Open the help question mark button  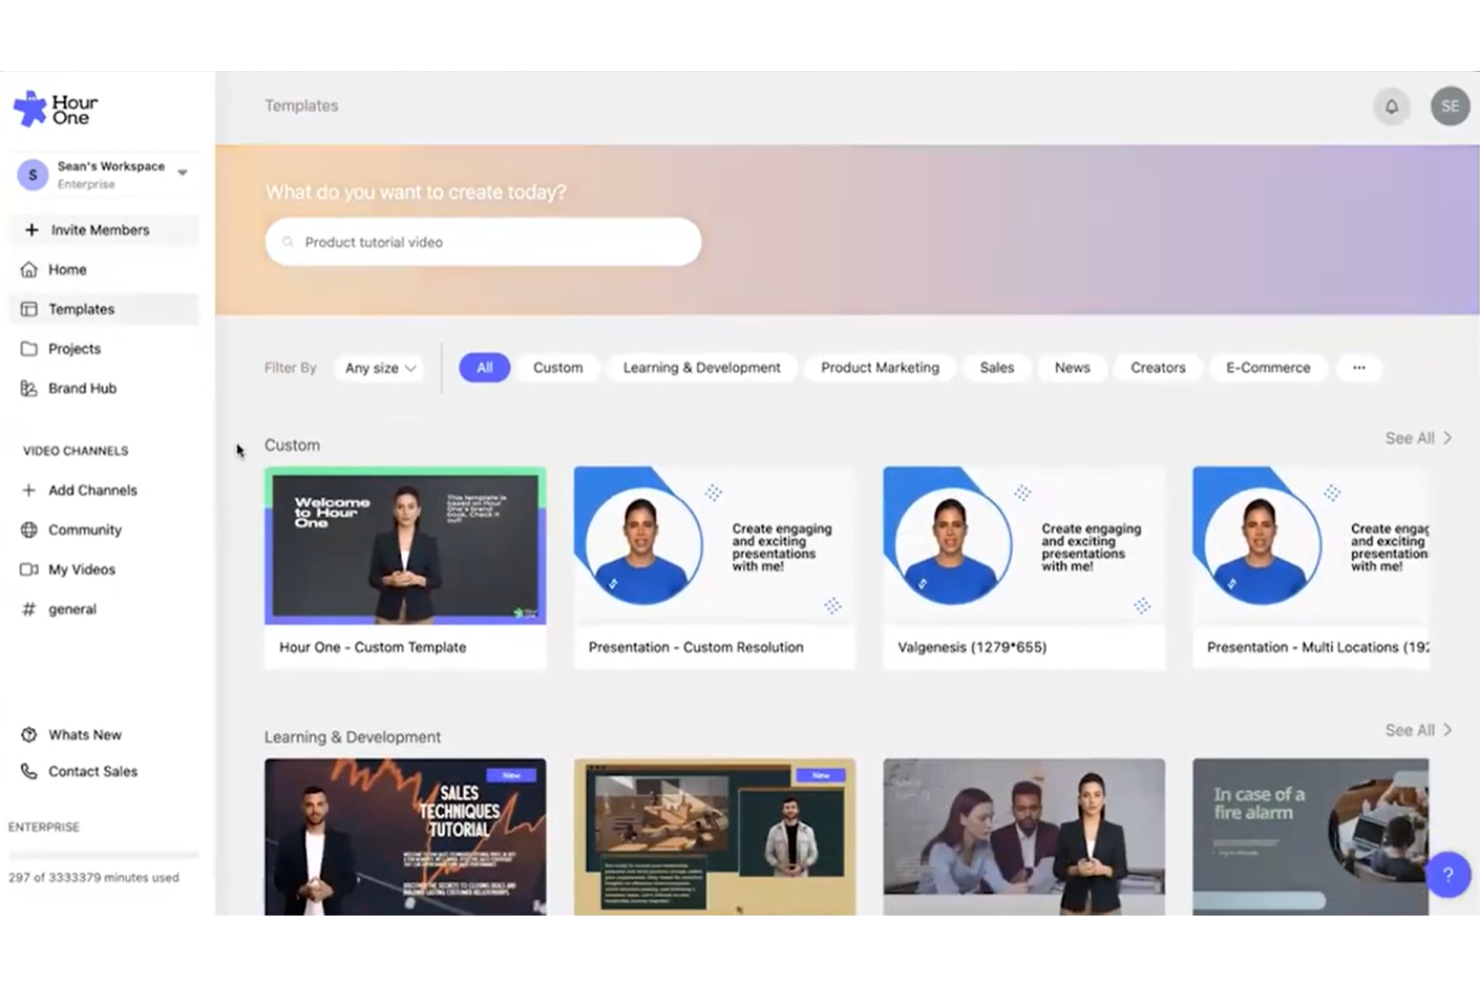click(x=1447, y=875)
